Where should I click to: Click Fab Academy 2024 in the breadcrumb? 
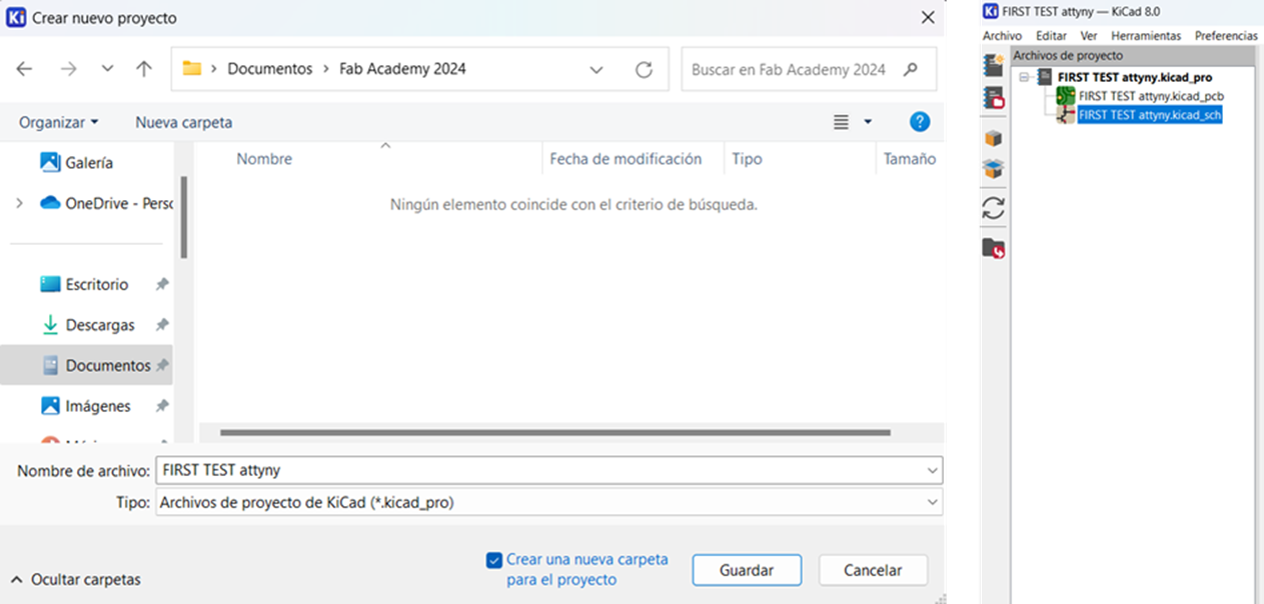(x=403, y=69)
